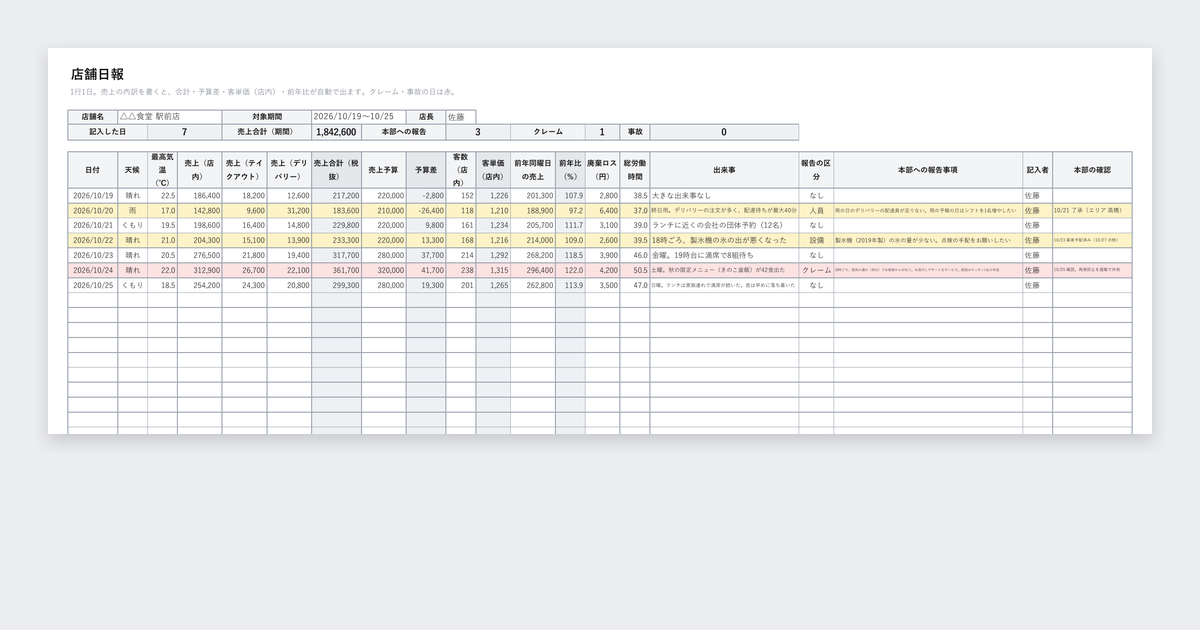The image size is (1200, 630).
Task: Click the "出来事" column header
Action: tap(724, 170)
